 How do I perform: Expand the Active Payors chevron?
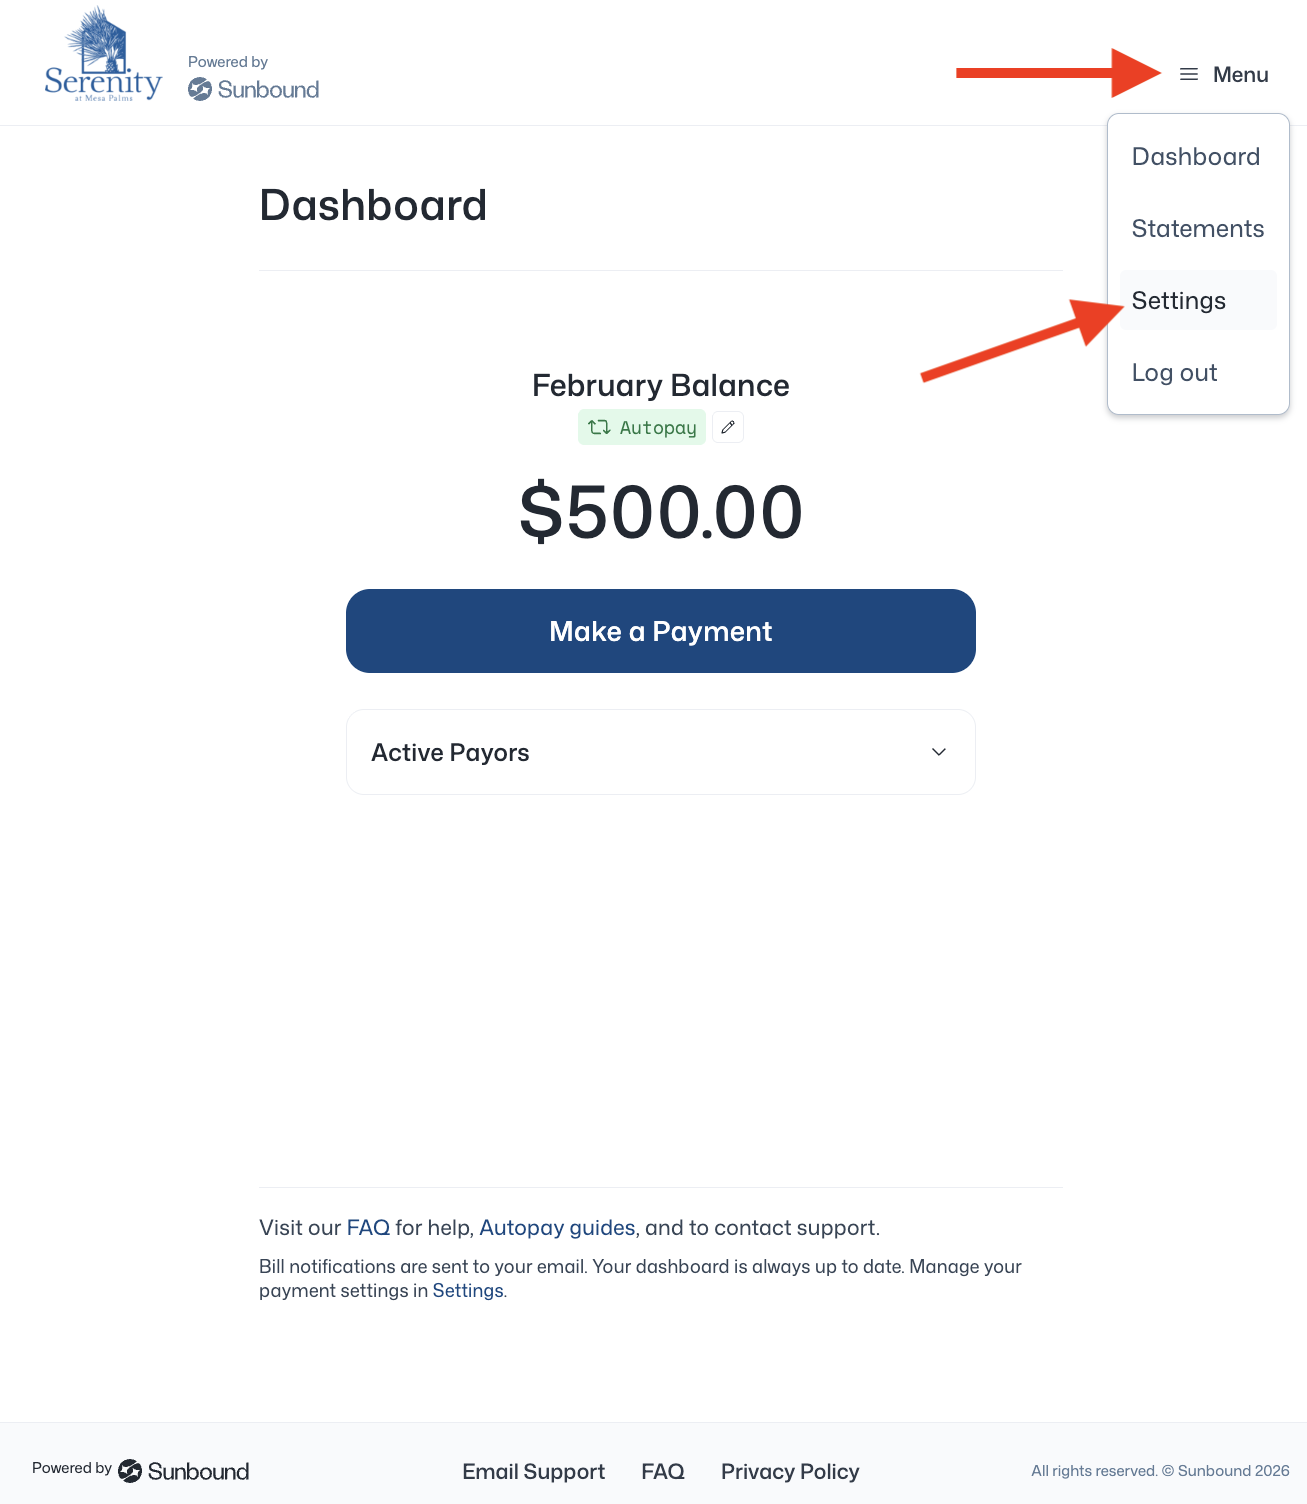click(x=939, y=752)
